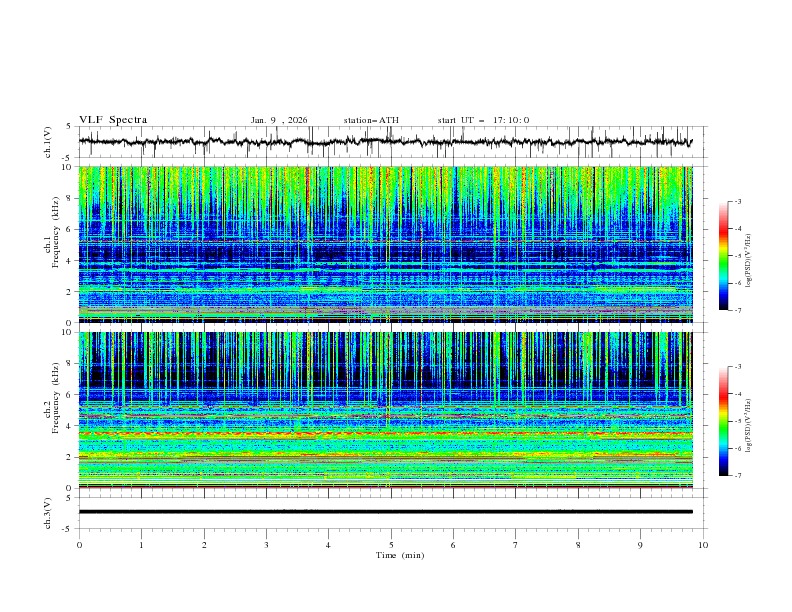Click time axis tick label '10'
The width and height of the screenshot is (792, 612).
pos(703,545)
